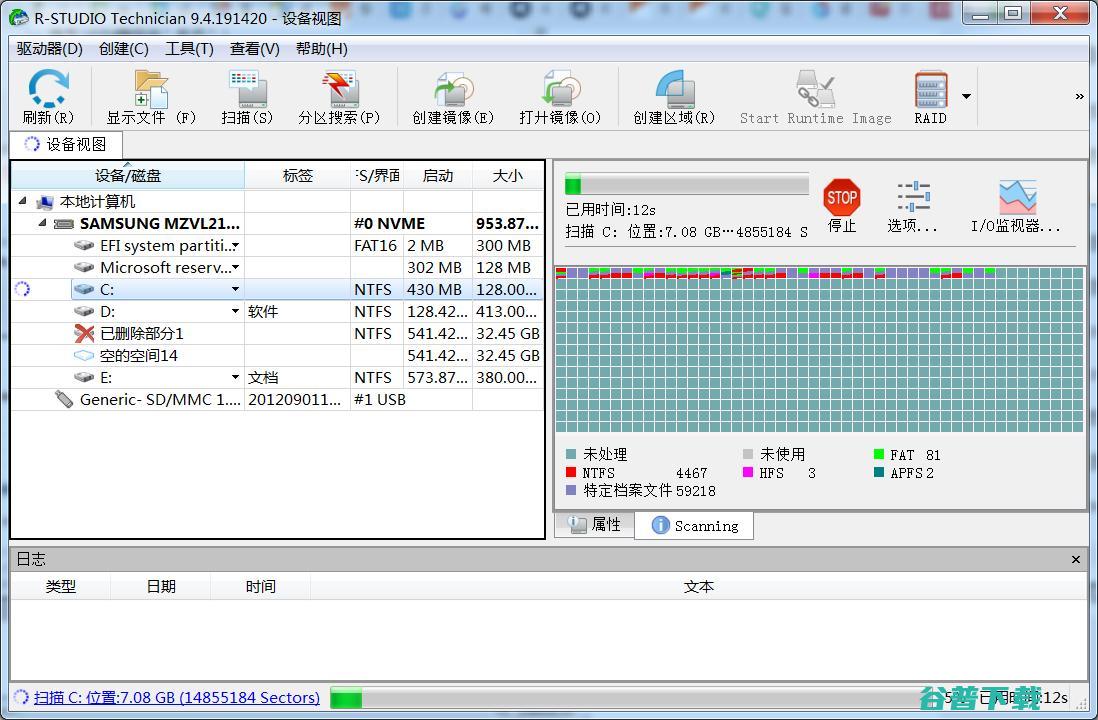Collapse the SAMSUNG MZVL21 drive tree node
1098x720 pixels.
coord(42,224)
